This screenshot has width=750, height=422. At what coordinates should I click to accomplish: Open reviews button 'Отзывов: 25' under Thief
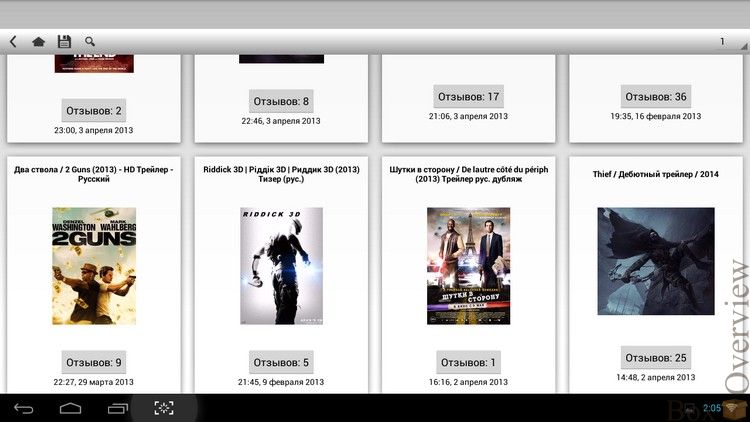[x=656, y=358]
